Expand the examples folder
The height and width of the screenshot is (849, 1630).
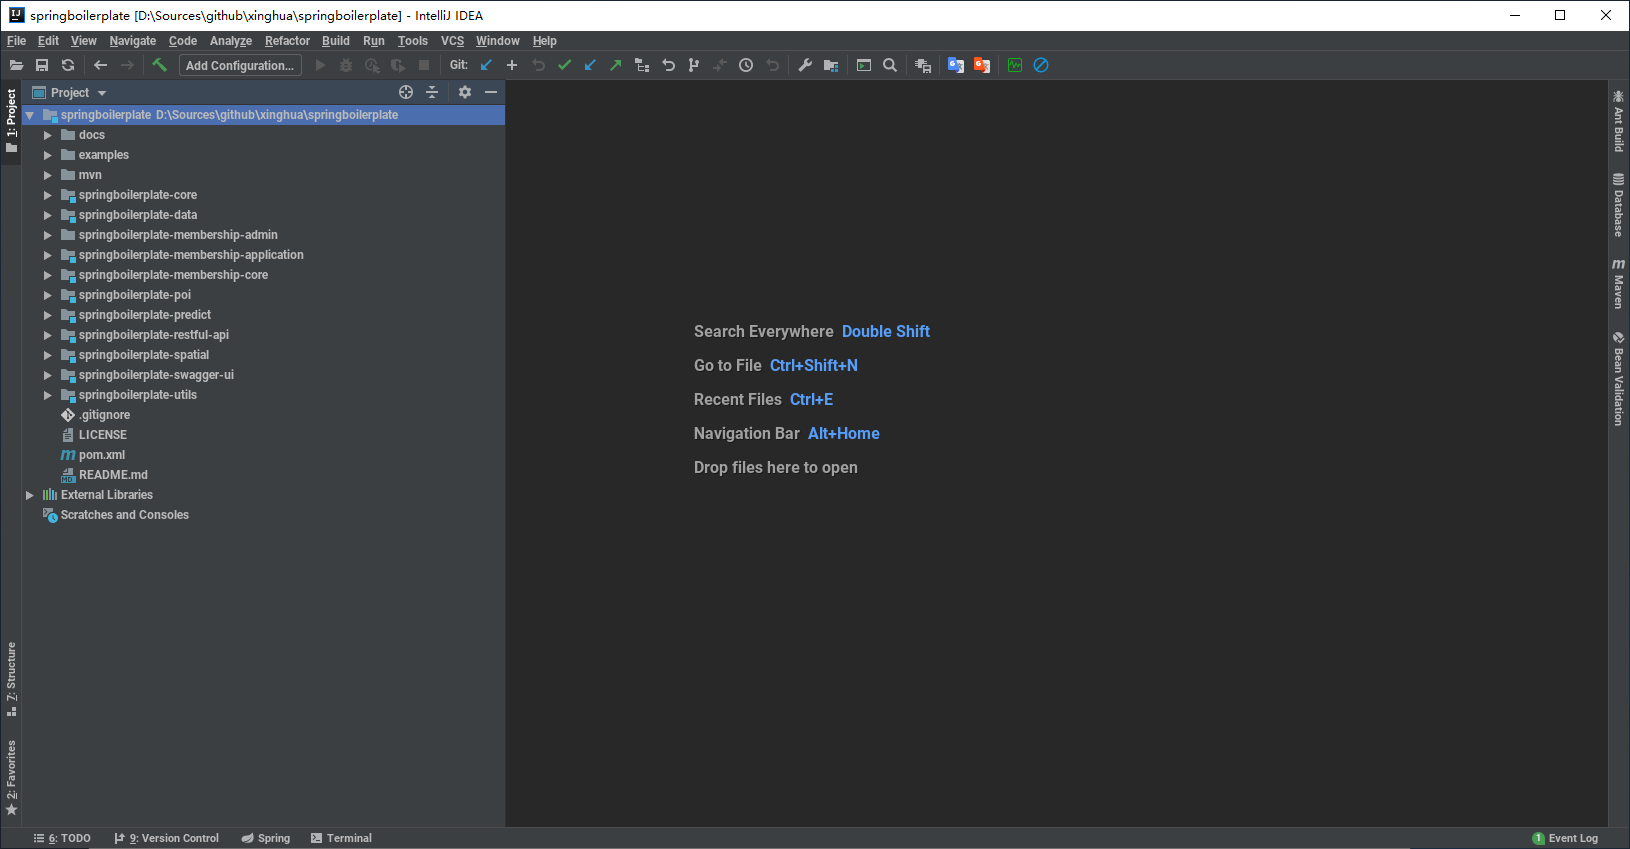pyautogui.click(x=47, y=155)
